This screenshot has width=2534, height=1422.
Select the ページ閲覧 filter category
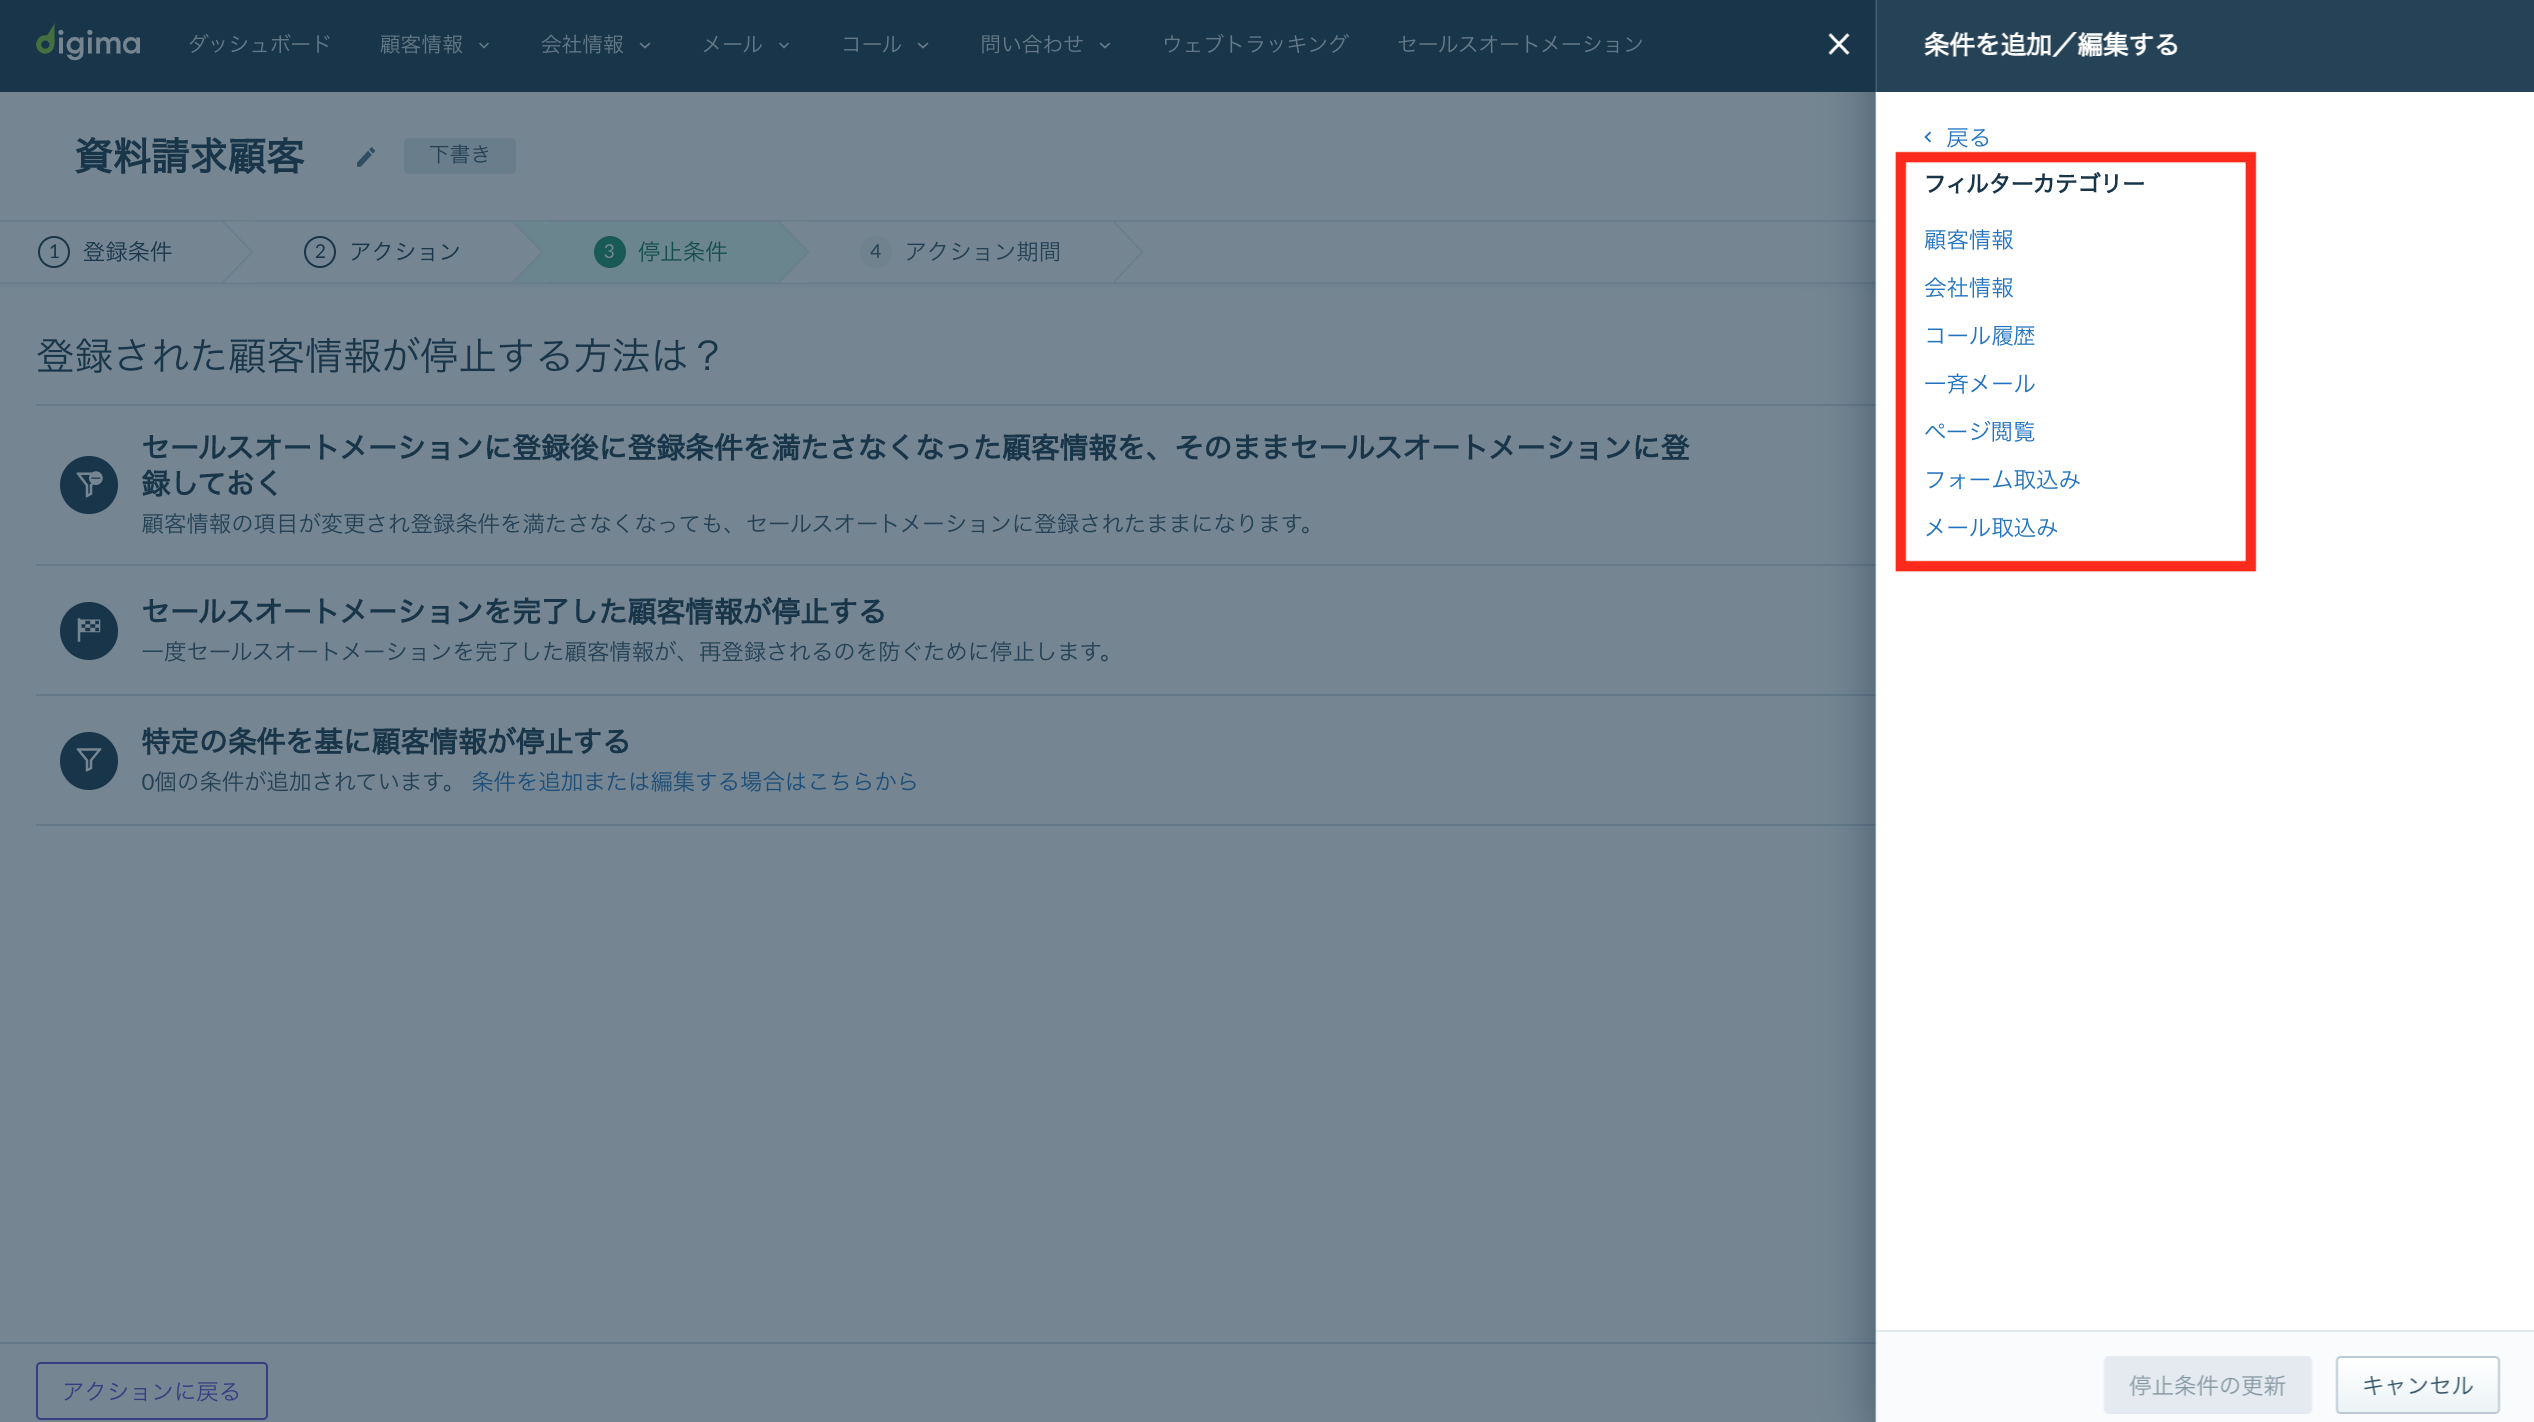point(1979,431)
